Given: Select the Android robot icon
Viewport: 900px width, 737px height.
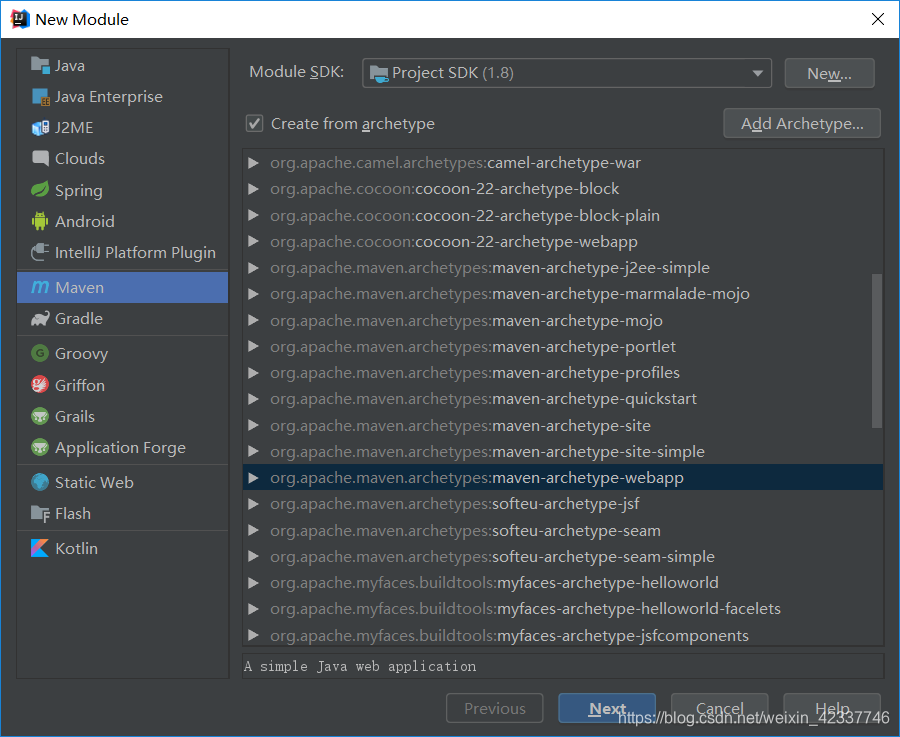Looking at the screenshot, I should (40, 221).
